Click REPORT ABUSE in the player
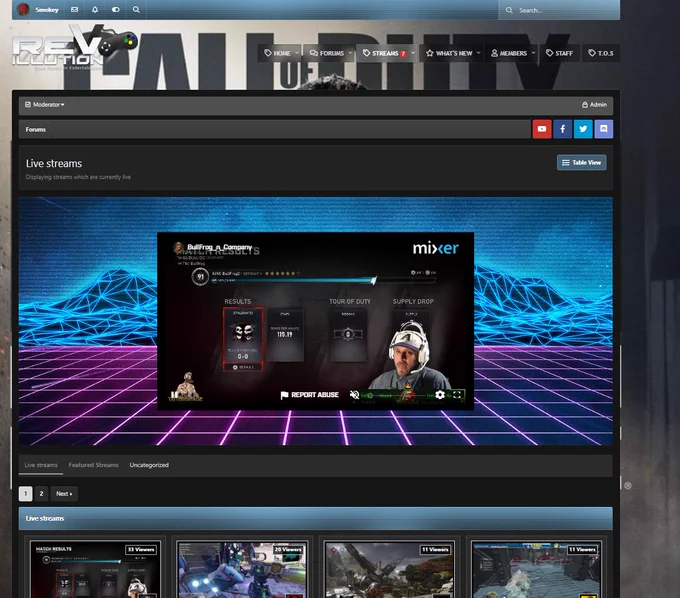Viewport: 680px width, 598px height. tap(310, 395)
